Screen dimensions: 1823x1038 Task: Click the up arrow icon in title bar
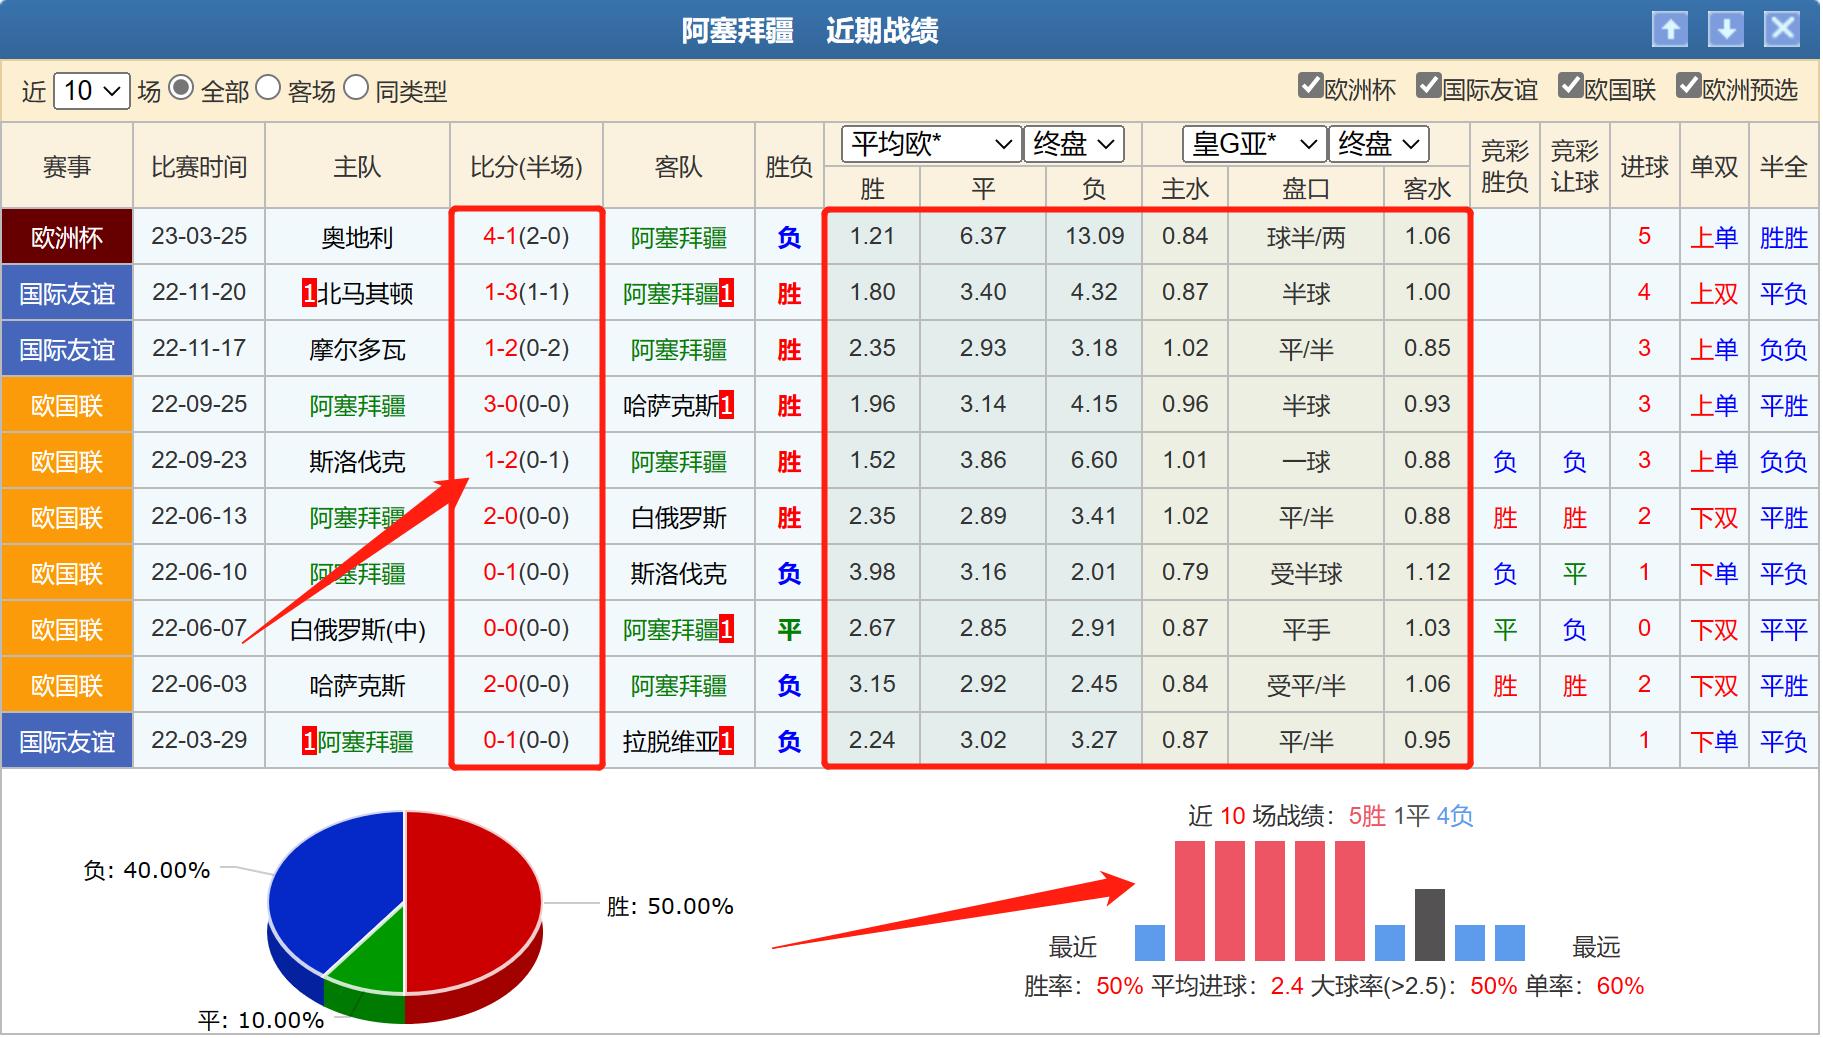click(x=1670, y=29)
